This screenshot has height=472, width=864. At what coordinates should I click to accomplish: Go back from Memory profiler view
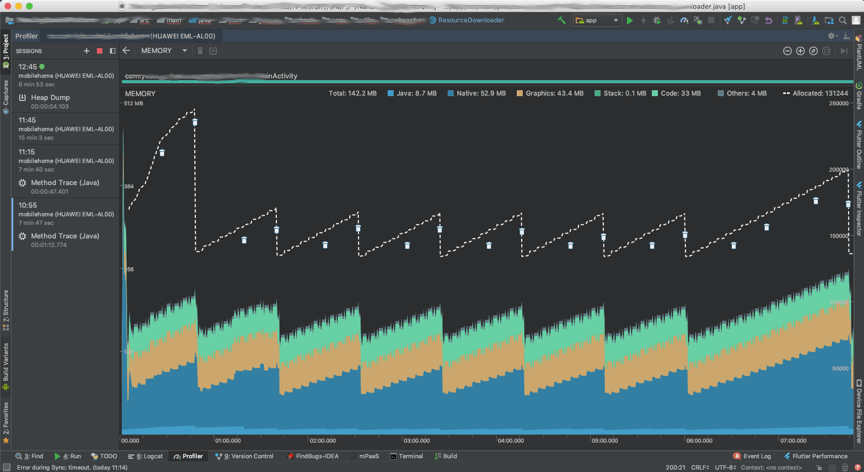[126, 51]
